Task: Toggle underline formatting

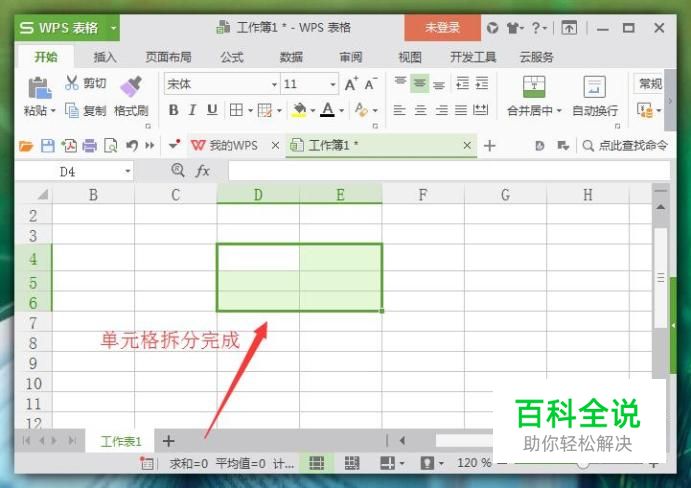Action: pyautogui.click(x=212, y=110)
